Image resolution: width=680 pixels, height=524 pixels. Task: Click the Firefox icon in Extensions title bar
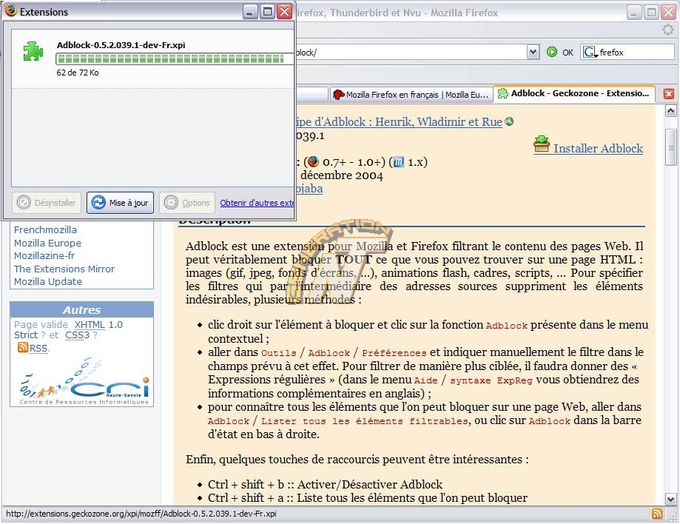point(11,11)
